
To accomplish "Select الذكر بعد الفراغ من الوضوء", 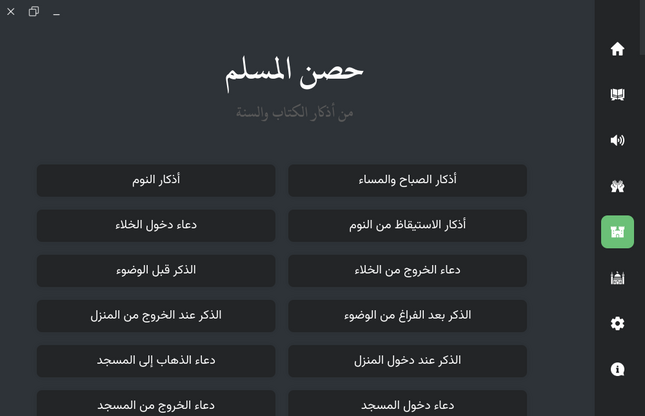I will tap(407, 316).
